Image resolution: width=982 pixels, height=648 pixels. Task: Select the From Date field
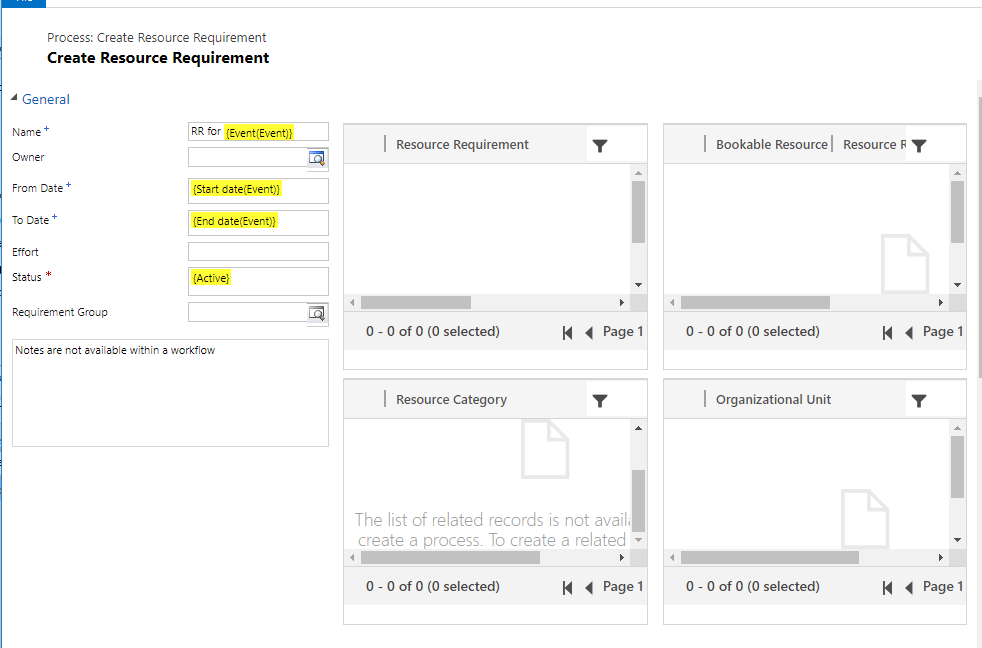(x=258, y=190)
